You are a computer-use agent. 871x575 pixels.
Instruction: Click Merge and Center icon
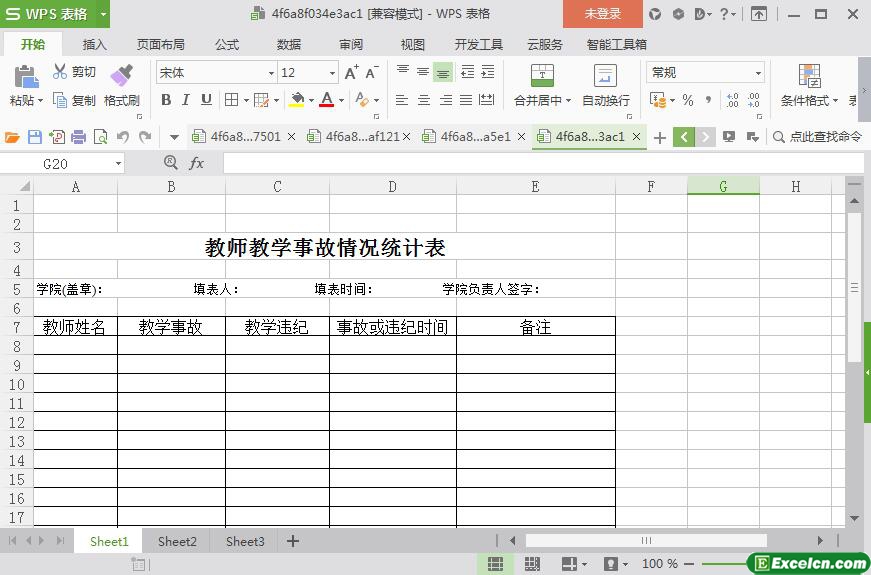[542, 76]
